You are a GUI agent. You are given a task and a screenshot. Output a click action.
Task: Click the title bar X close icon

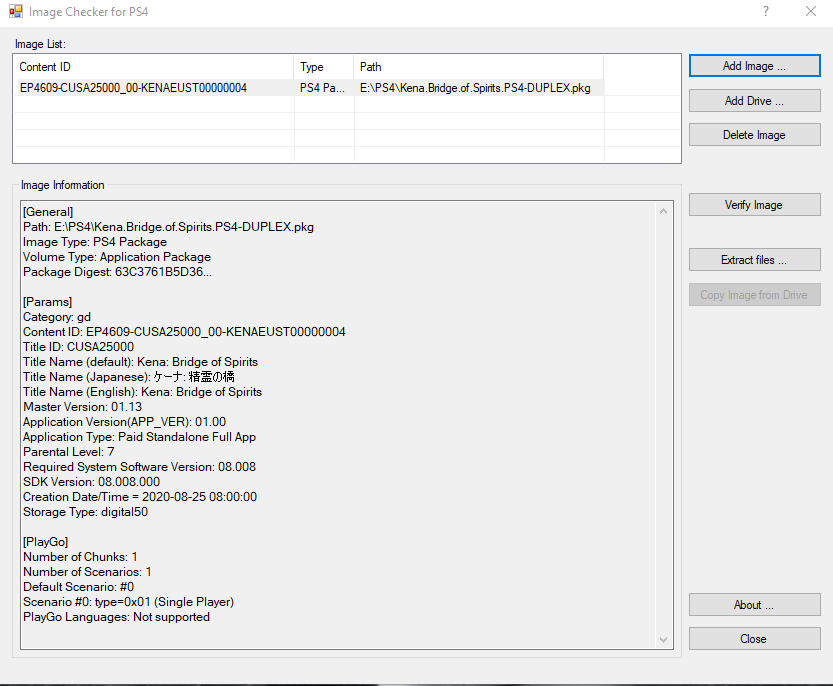[x=811, y=11]
